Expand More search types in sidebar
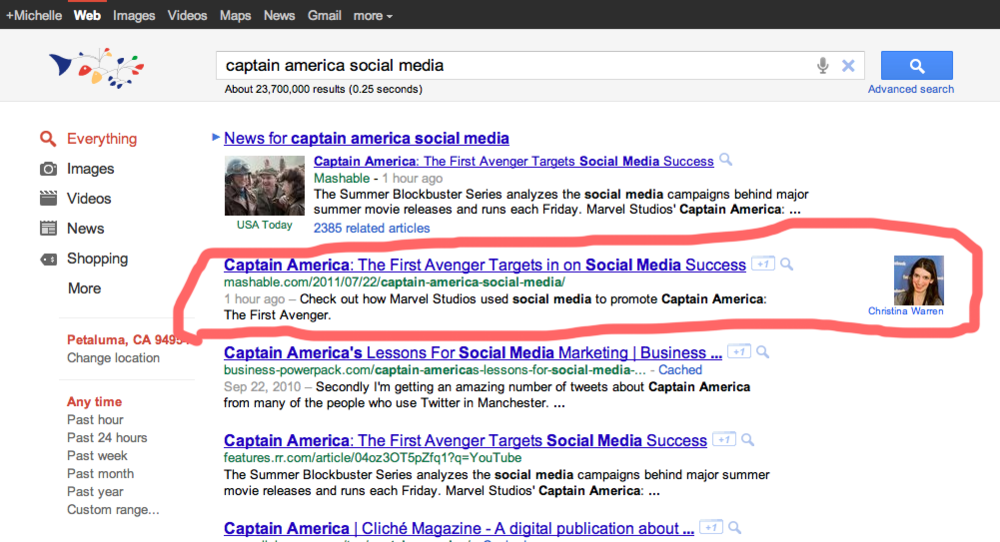 (84, 288)
